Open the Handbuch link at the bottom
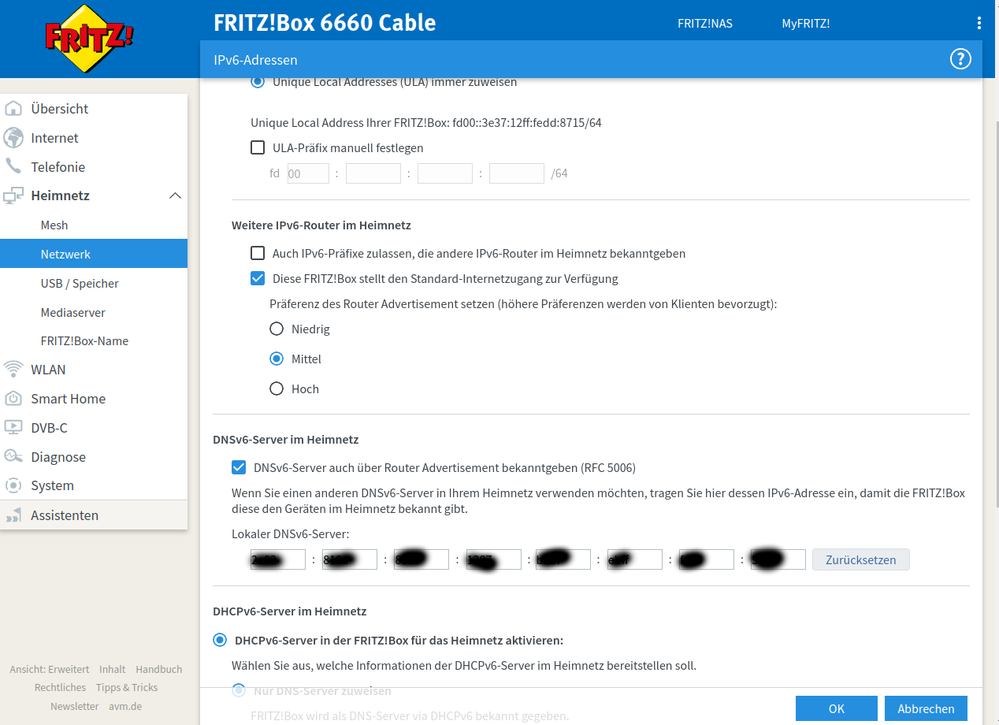The height and width of the screenshot is (725, 999). pos(158,669)
